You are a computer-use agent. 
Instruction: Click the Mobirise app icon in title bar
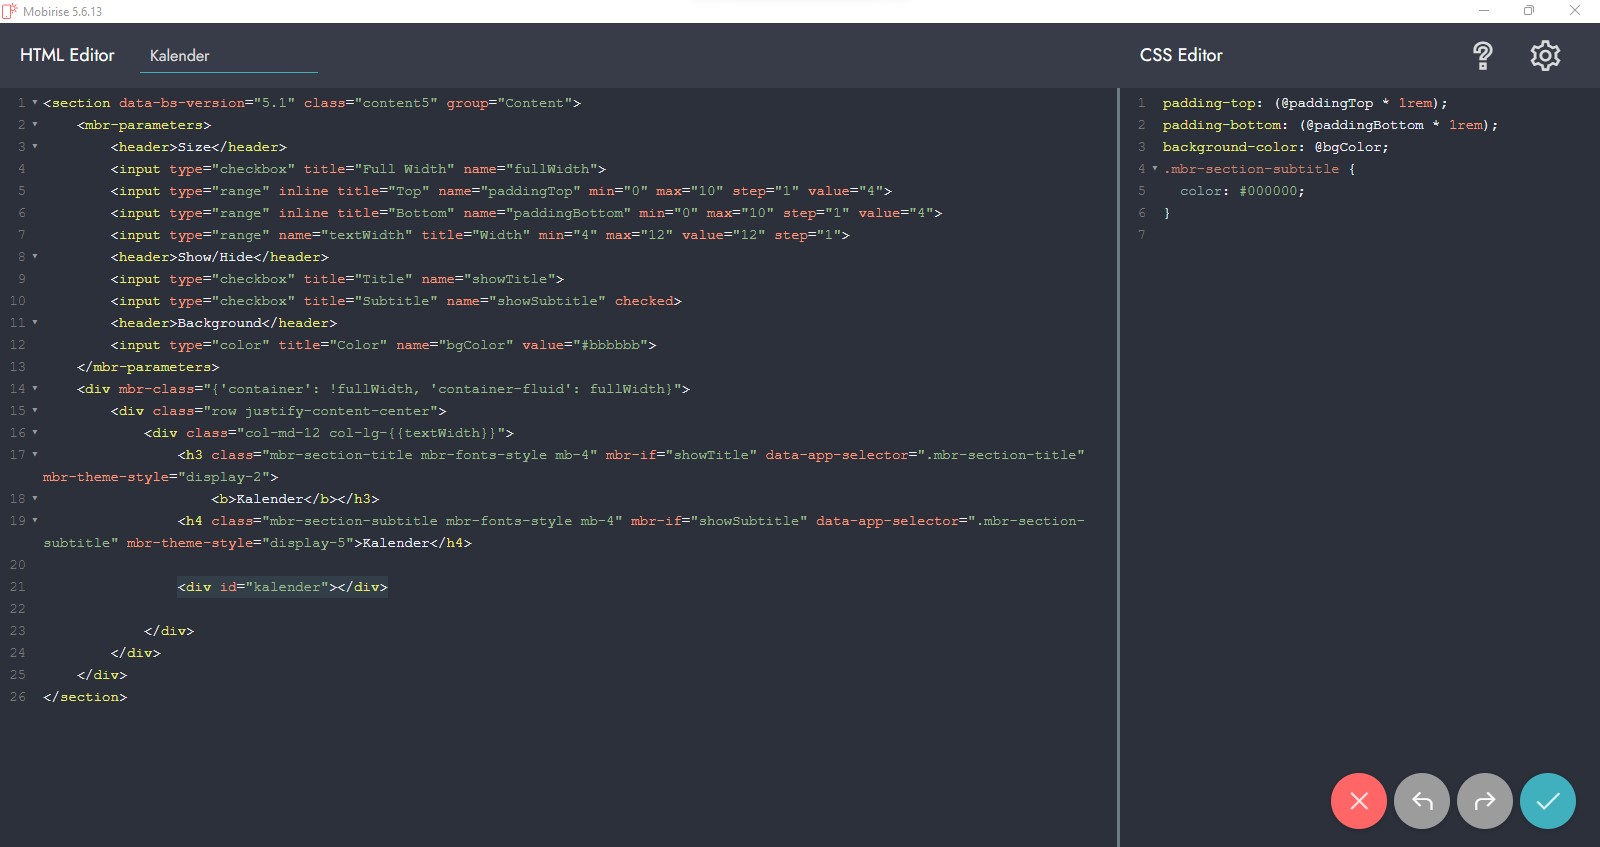(x=10, y=11)
